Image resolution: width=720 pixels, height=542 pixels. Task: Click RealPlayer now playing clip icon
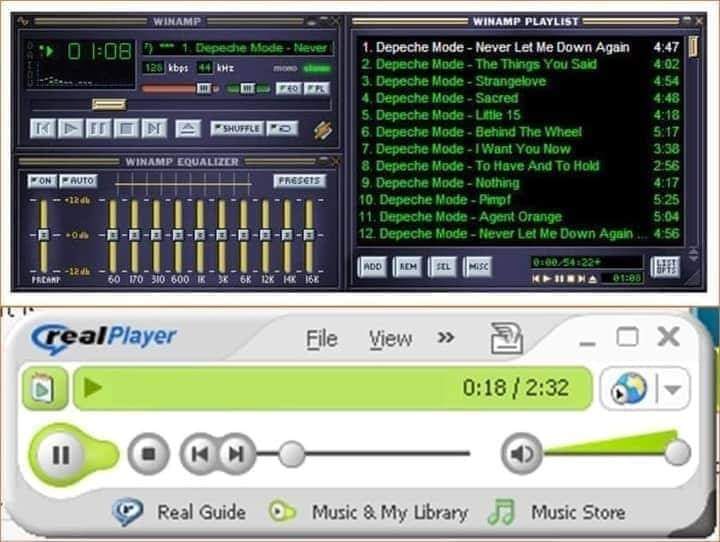coord(45,389)
